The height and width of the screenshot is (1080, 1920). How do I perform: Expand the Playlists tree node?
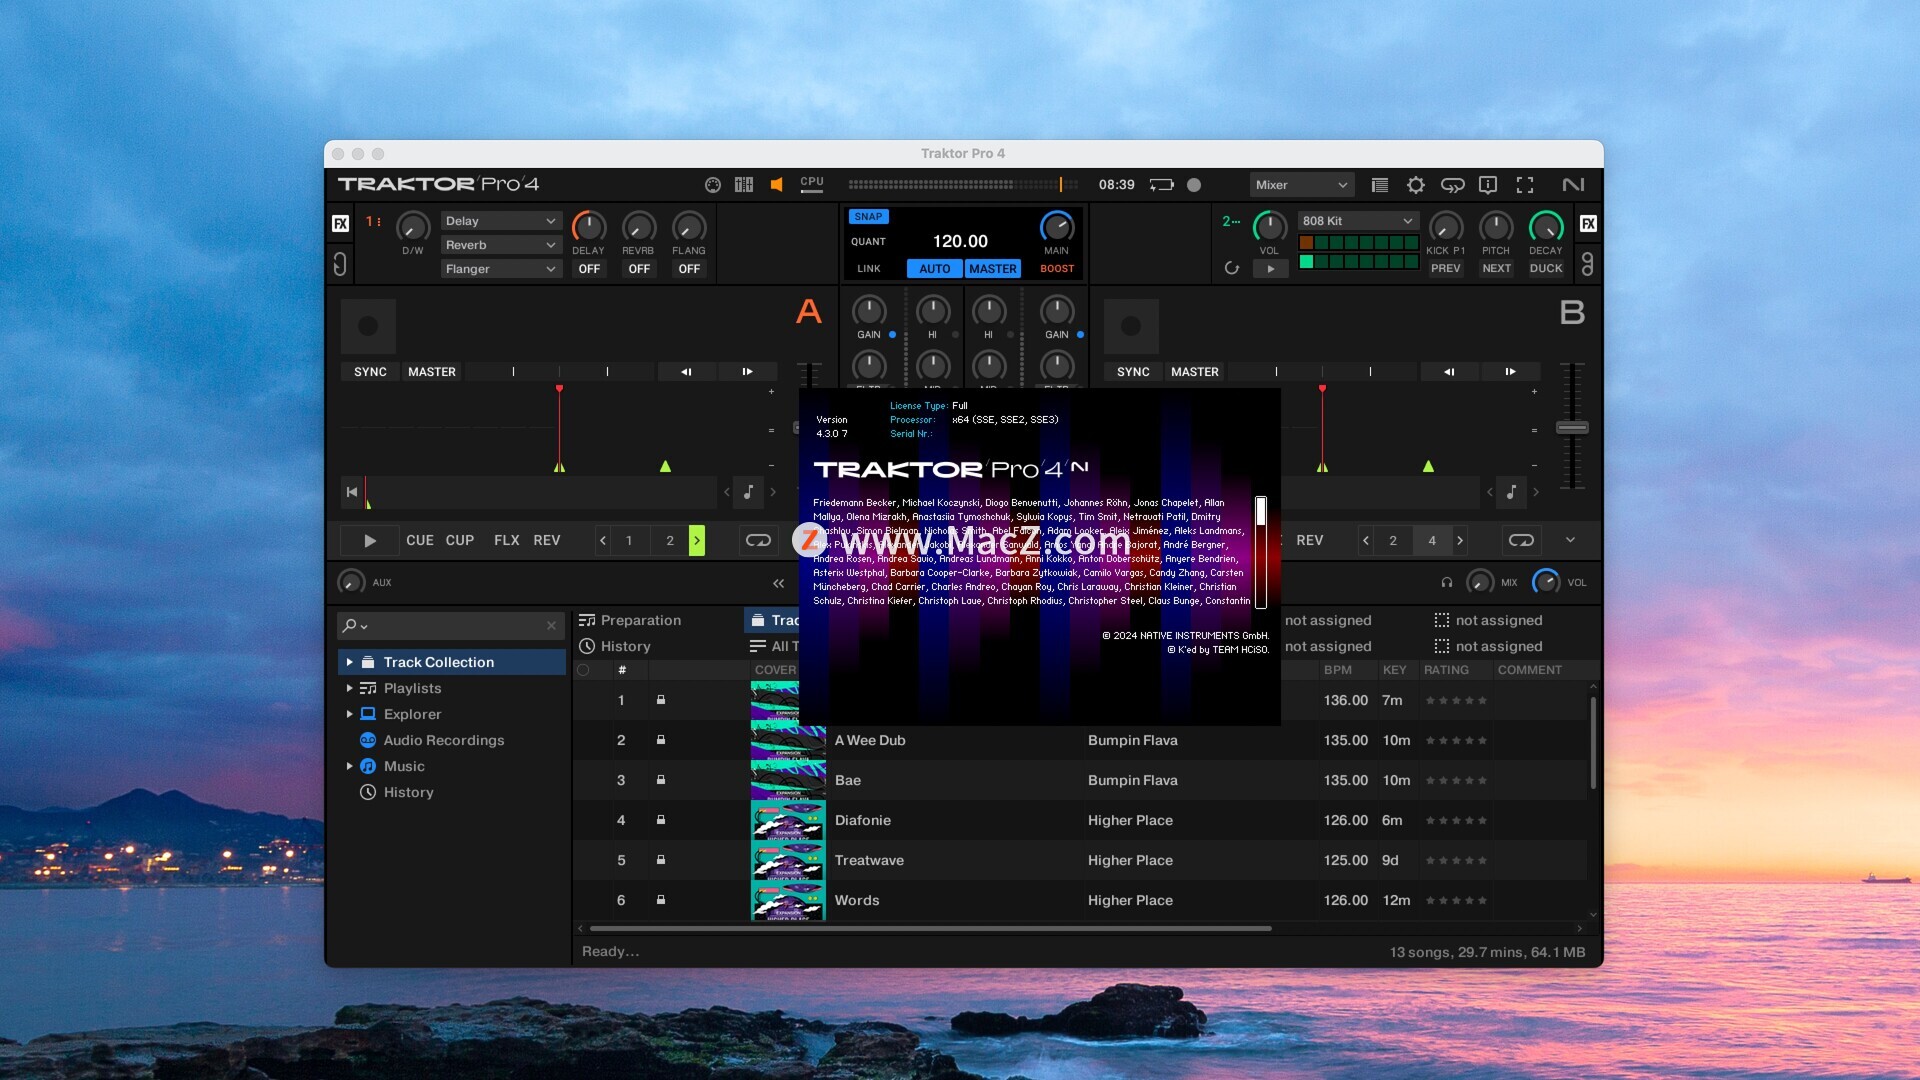pyautogui.click(x=349, y=688)
